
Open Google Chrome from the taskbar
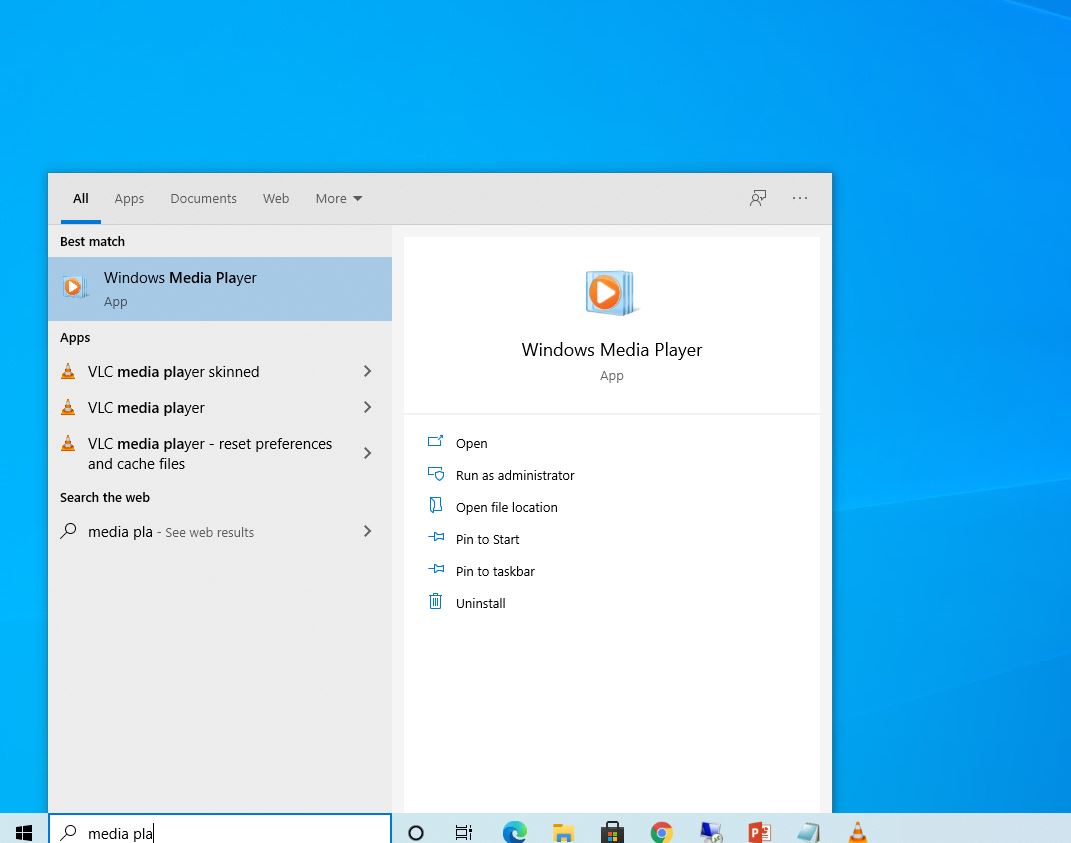tap(661, 831)
